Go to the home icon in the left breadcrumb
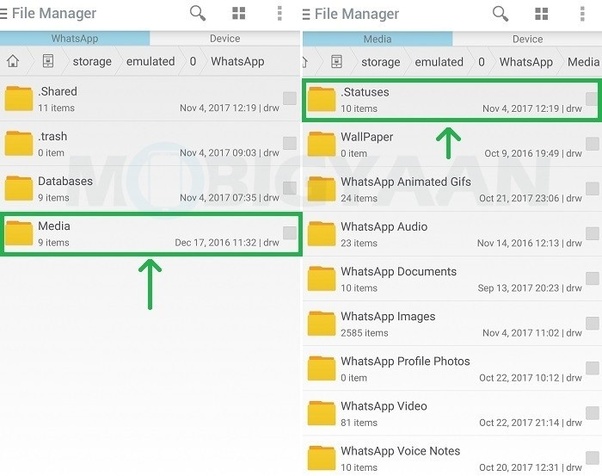602x476 pixels. 13,61
